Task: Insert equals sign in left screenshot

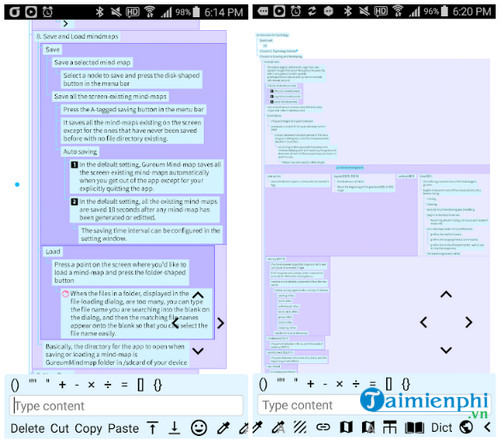Action: pos(124,385)
